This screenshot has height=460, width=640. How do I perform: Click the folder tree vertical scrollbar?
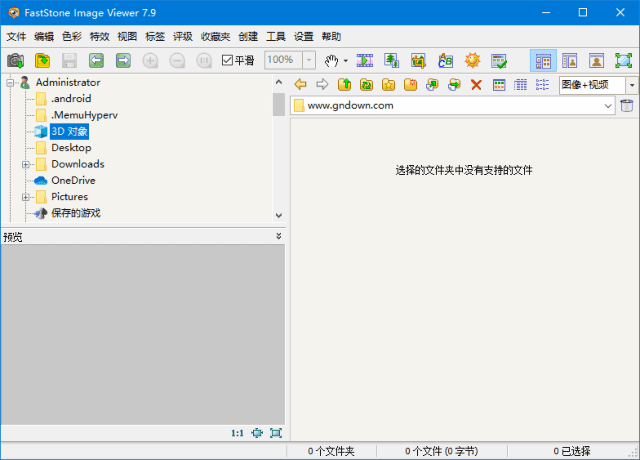278,150
